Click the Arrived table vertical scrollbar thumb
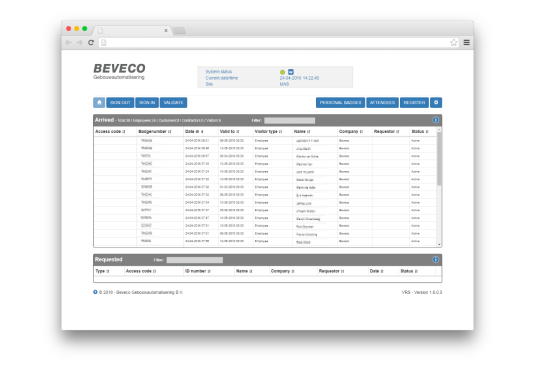 click(x=439, y=159)
